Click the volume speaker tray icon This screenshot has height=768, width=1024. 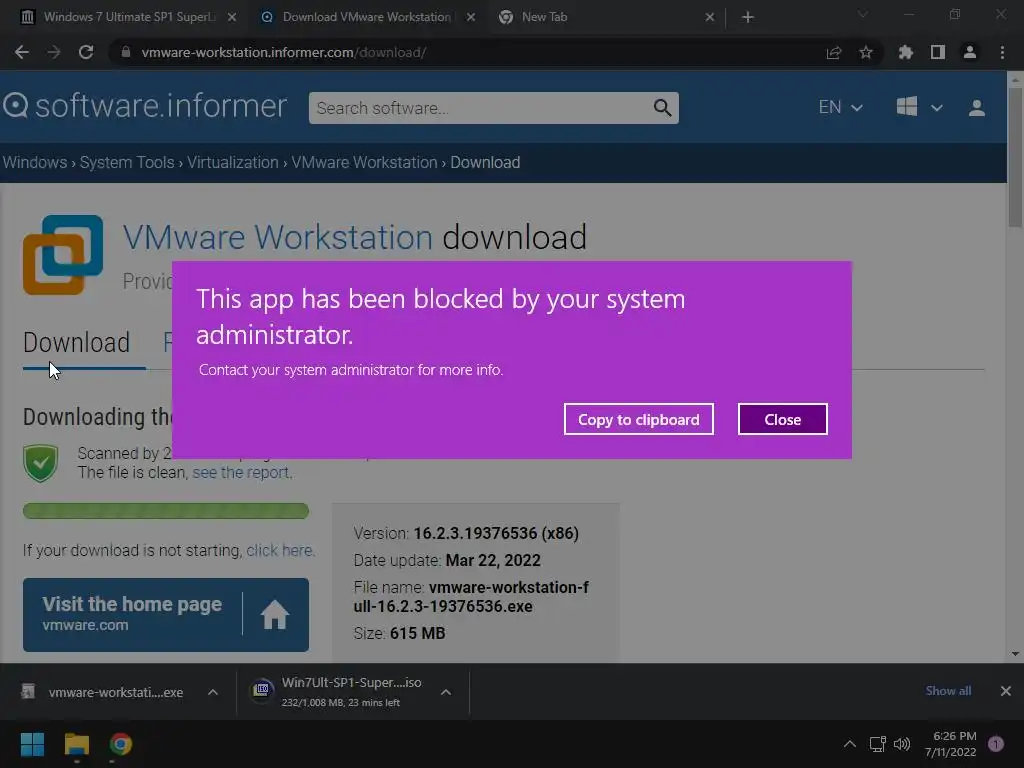click(902, 744)
